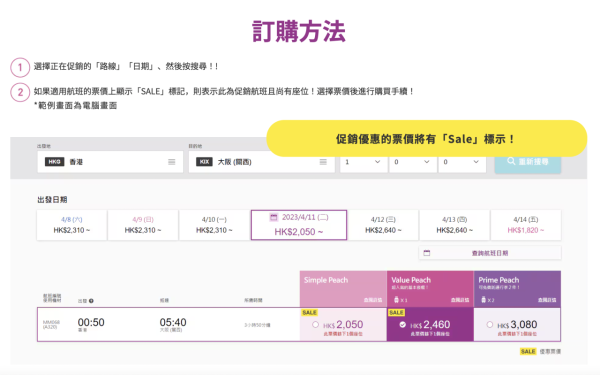Click the magnifier search icon
Viewport: 600px width, 375px height.
[511, 161]
